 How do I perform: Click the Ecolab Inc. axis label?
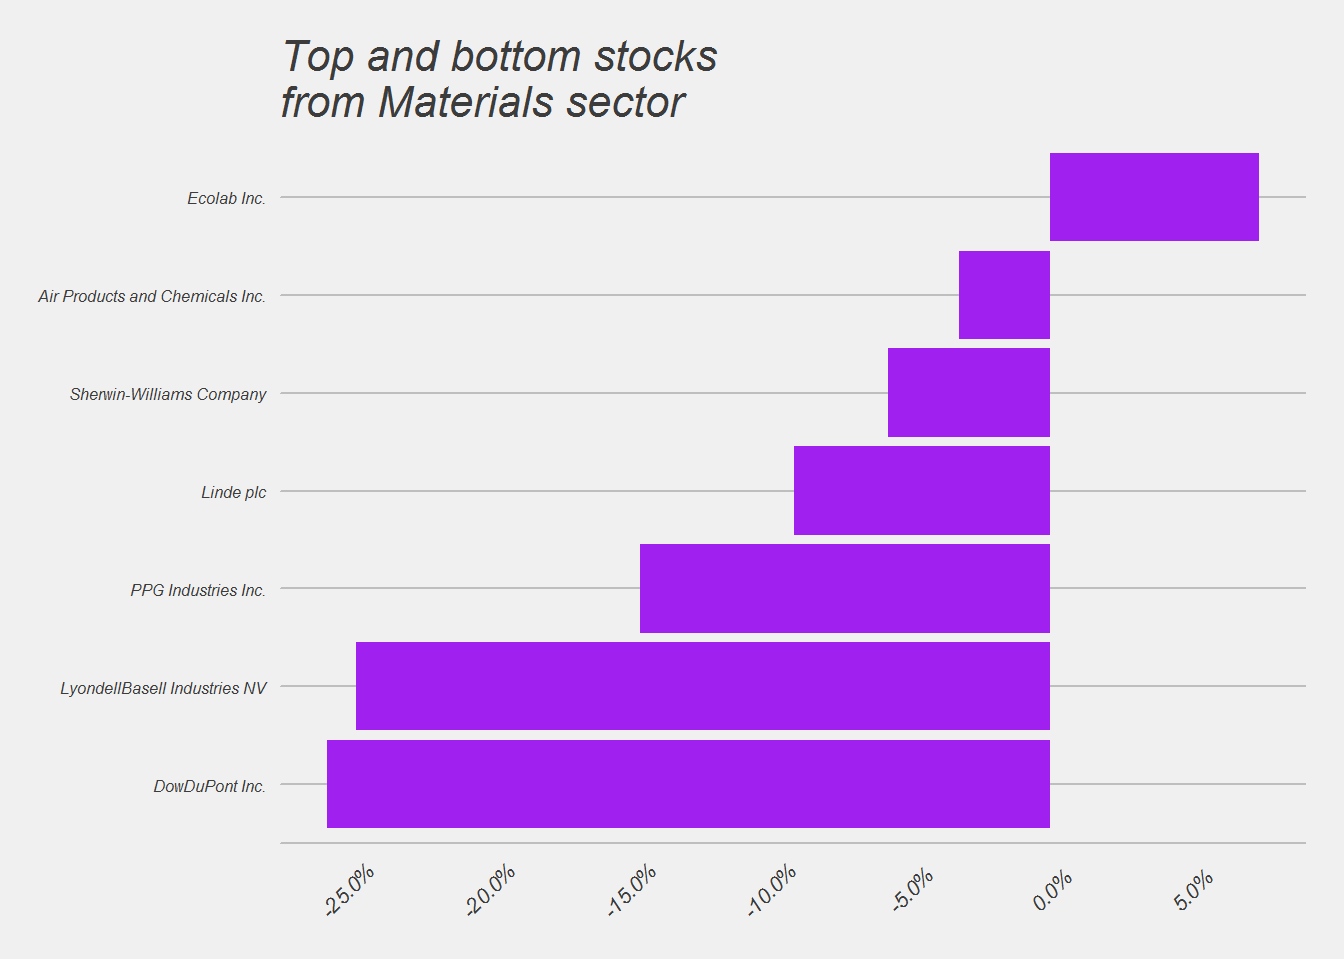pos(227,198)
